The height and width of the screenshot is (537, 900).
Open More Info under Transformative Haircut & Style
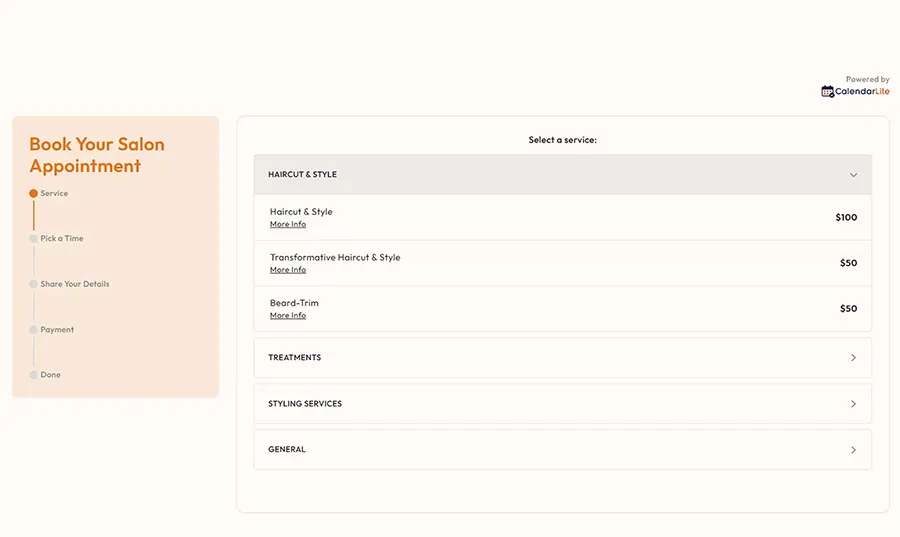[288, 270]
